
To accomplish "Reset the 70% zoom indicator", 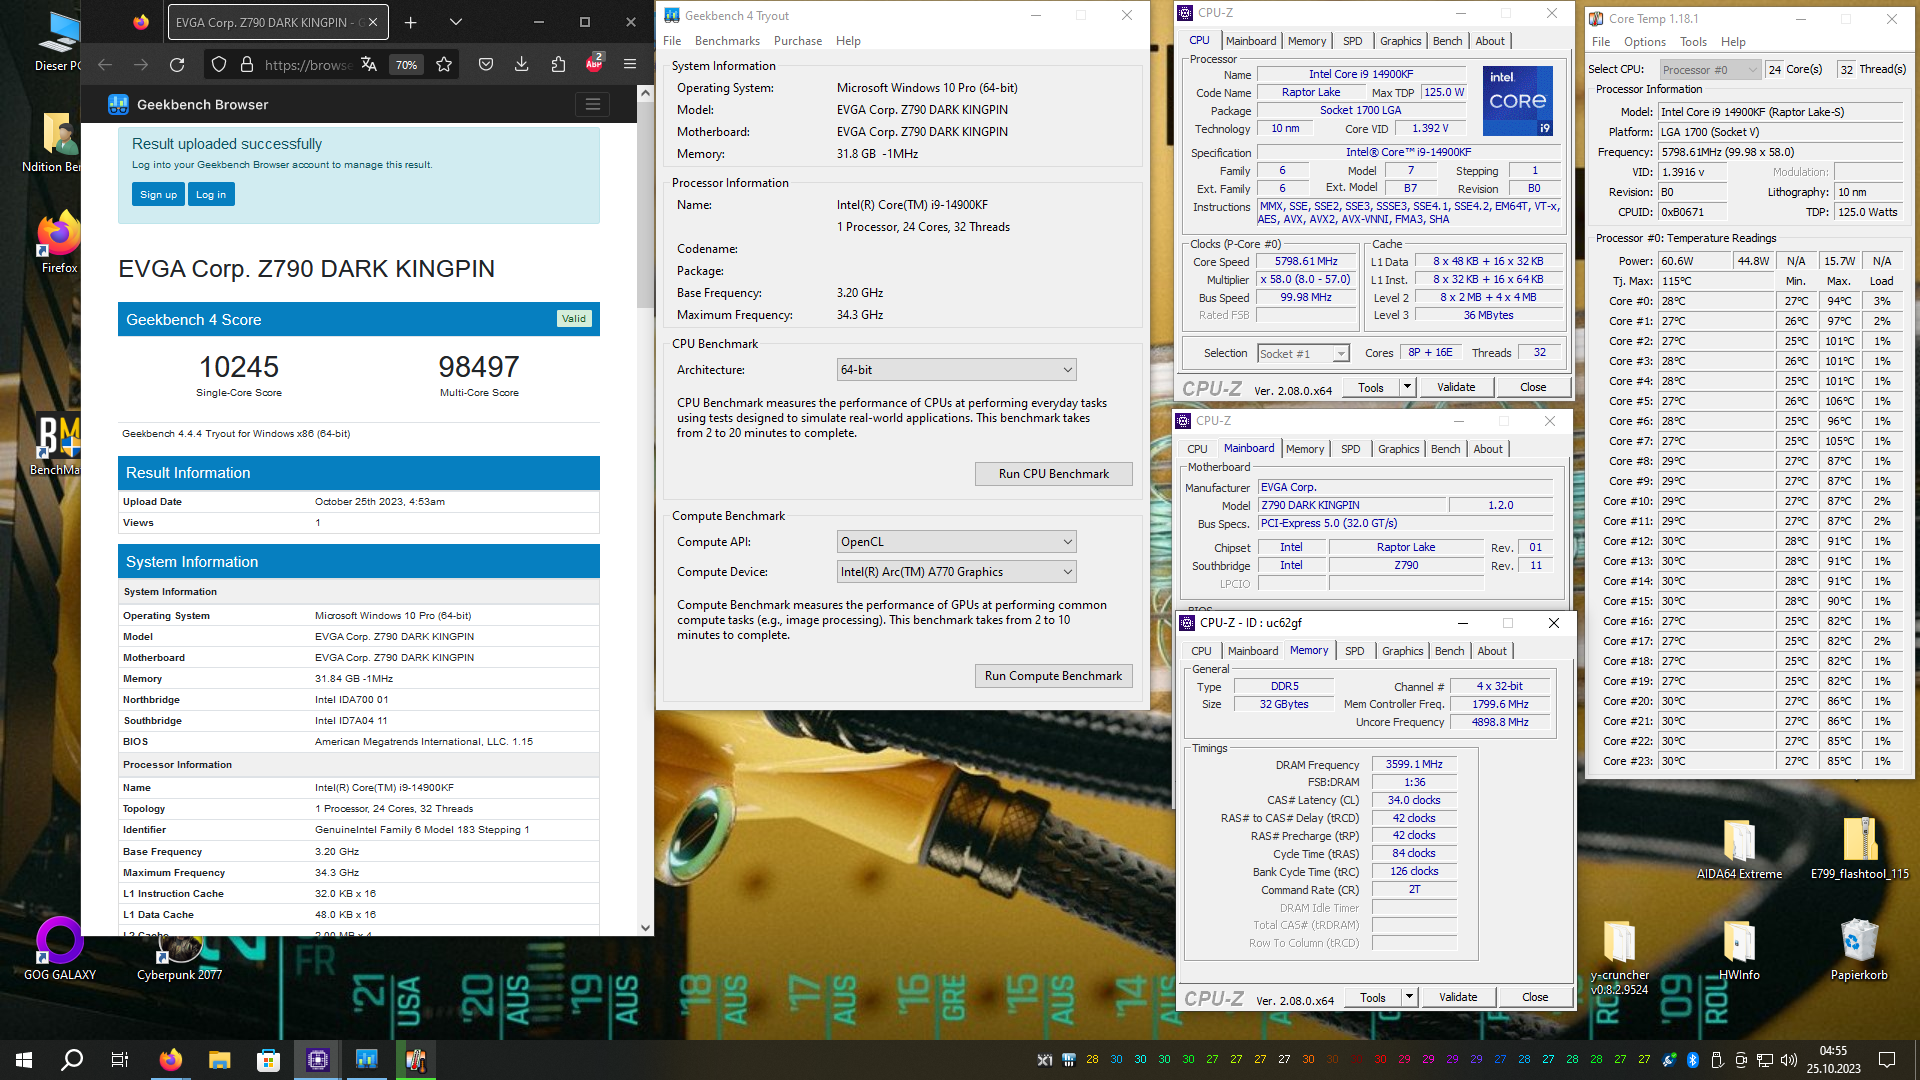I will tap(406, 65).
